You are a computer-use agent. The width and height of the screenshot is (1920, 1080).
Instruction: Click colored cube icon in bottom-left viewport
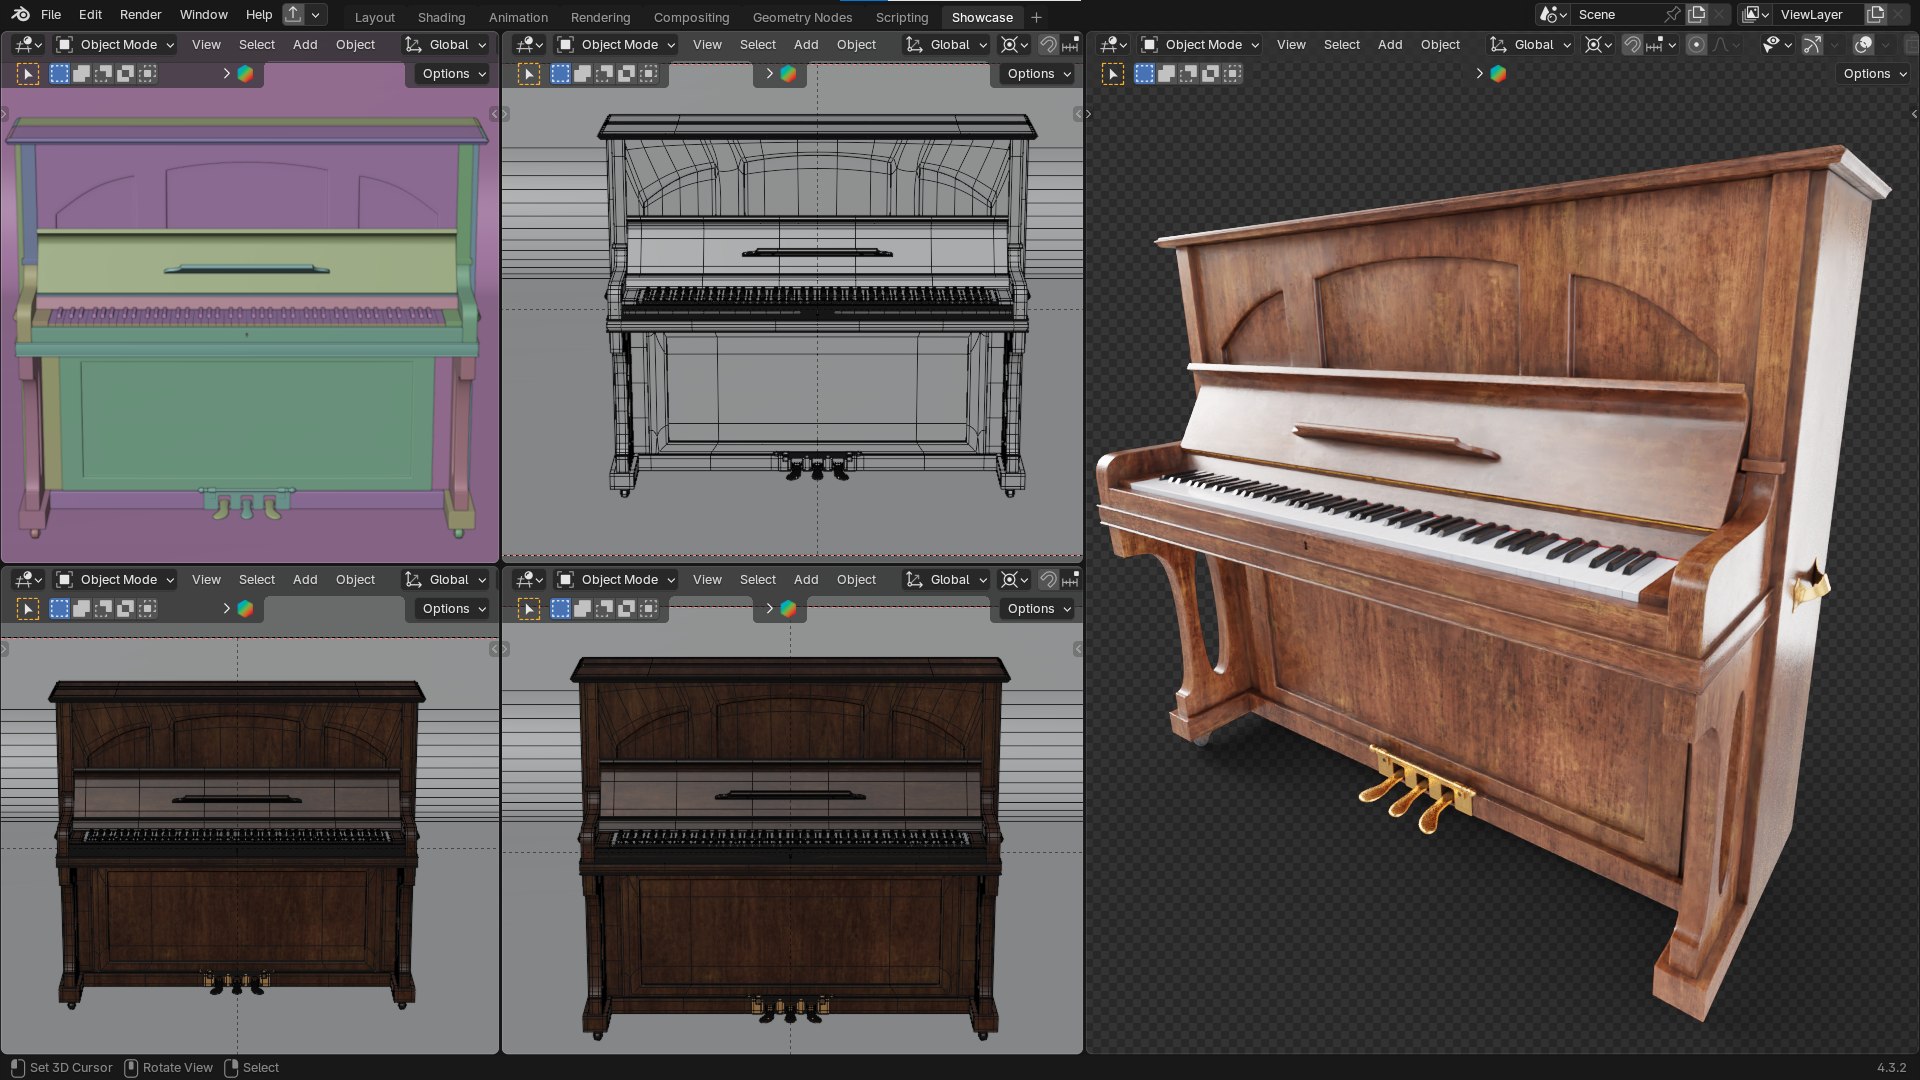click(x=245, y=608)
